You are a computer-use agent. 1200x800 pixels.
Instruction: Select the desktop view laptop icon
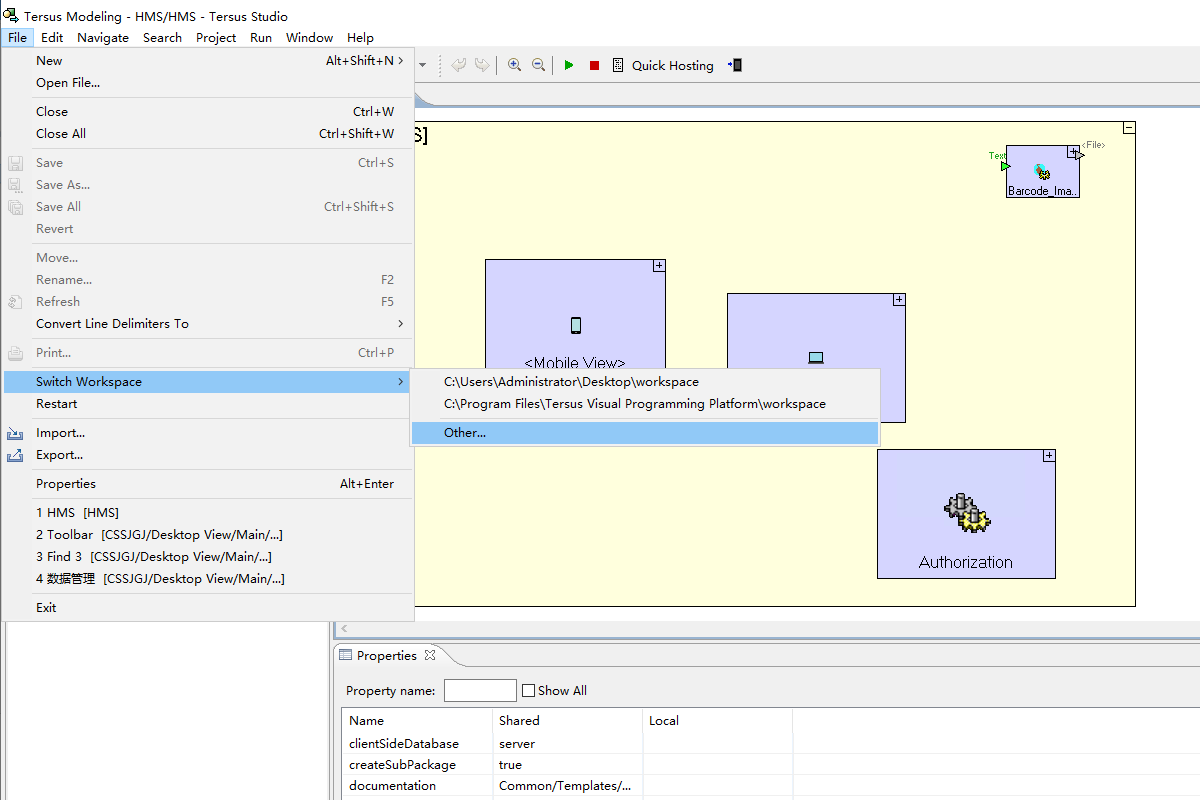(816, 357)
